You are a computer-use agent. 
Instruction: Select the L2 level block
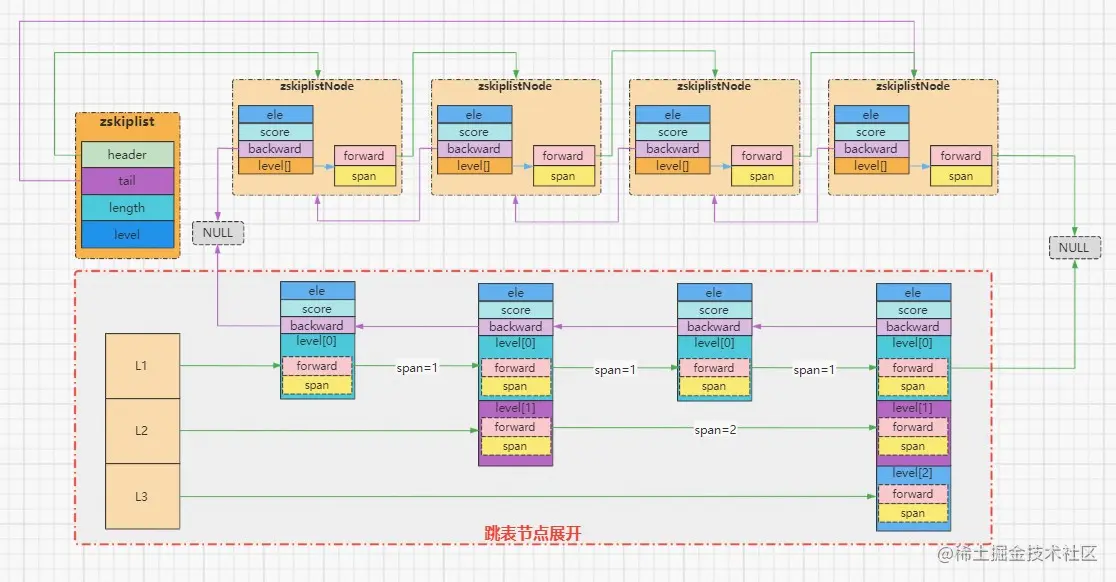pos(142,430)
